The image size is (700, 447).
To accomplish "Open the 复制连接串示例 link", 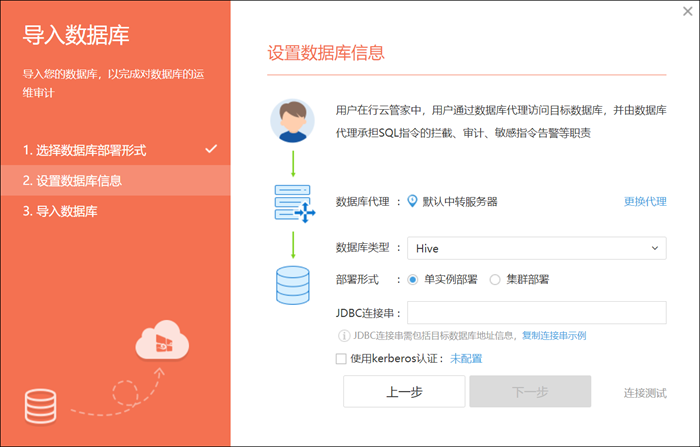I will point(553,335).
